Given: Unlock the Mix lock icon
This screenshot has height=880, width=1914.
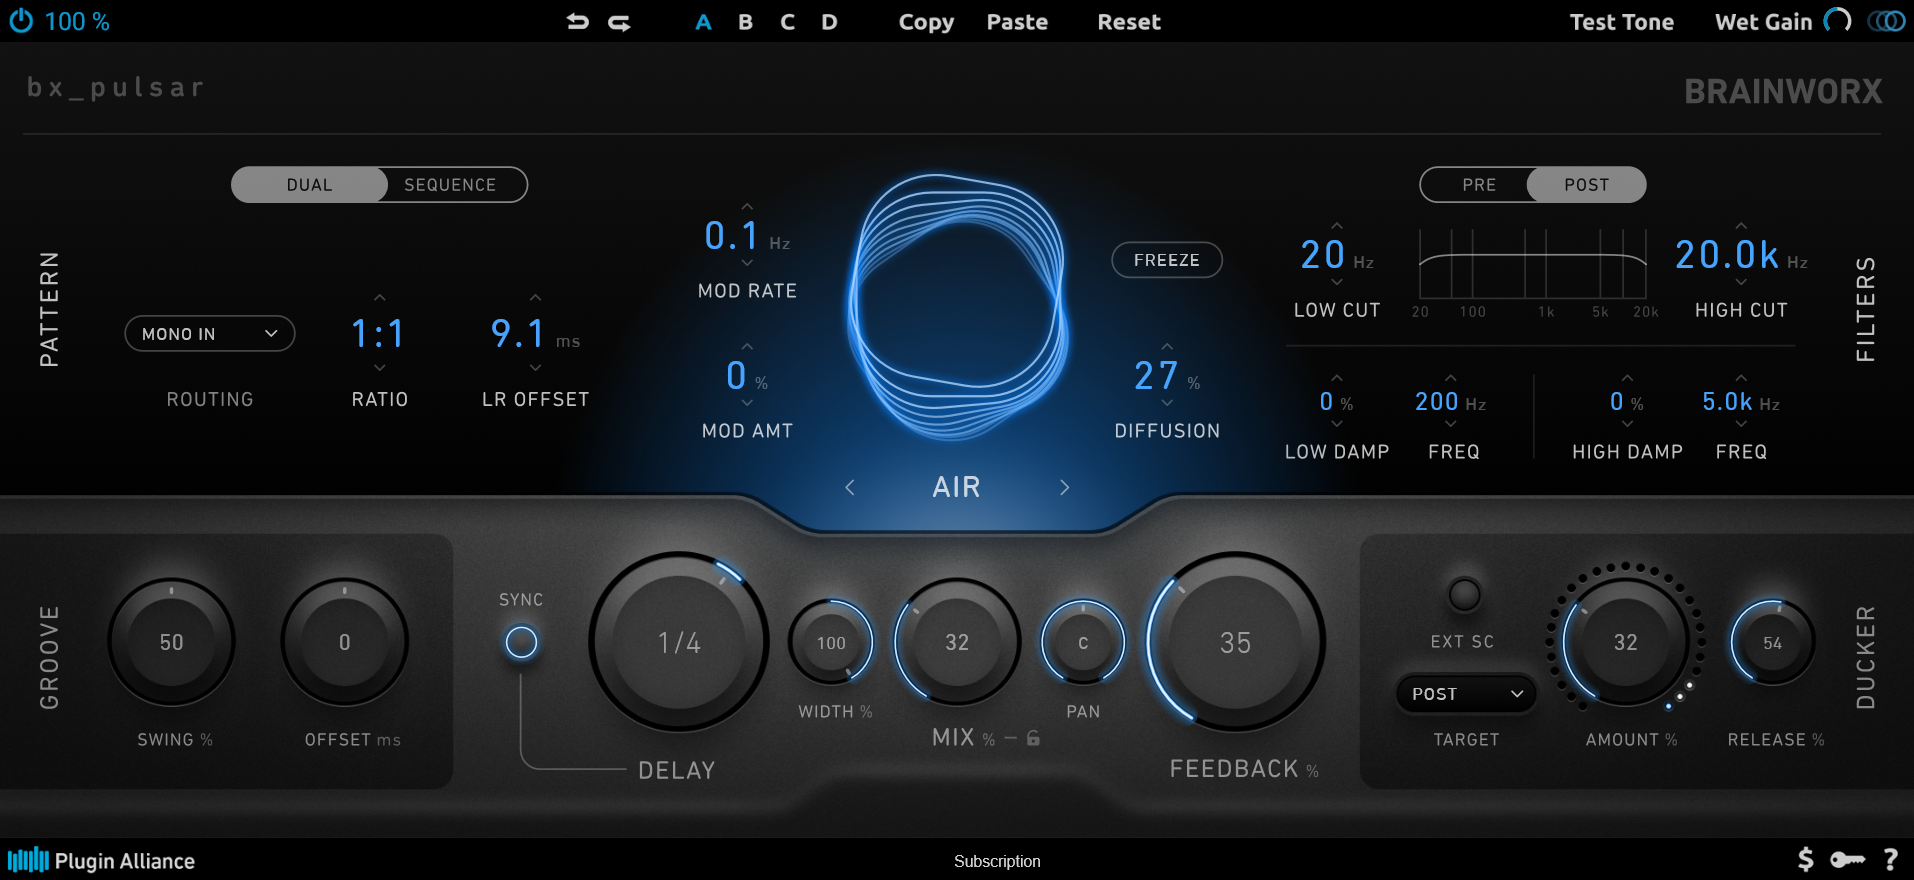Looking at the screenshot, I should [x=1033, y=738].
